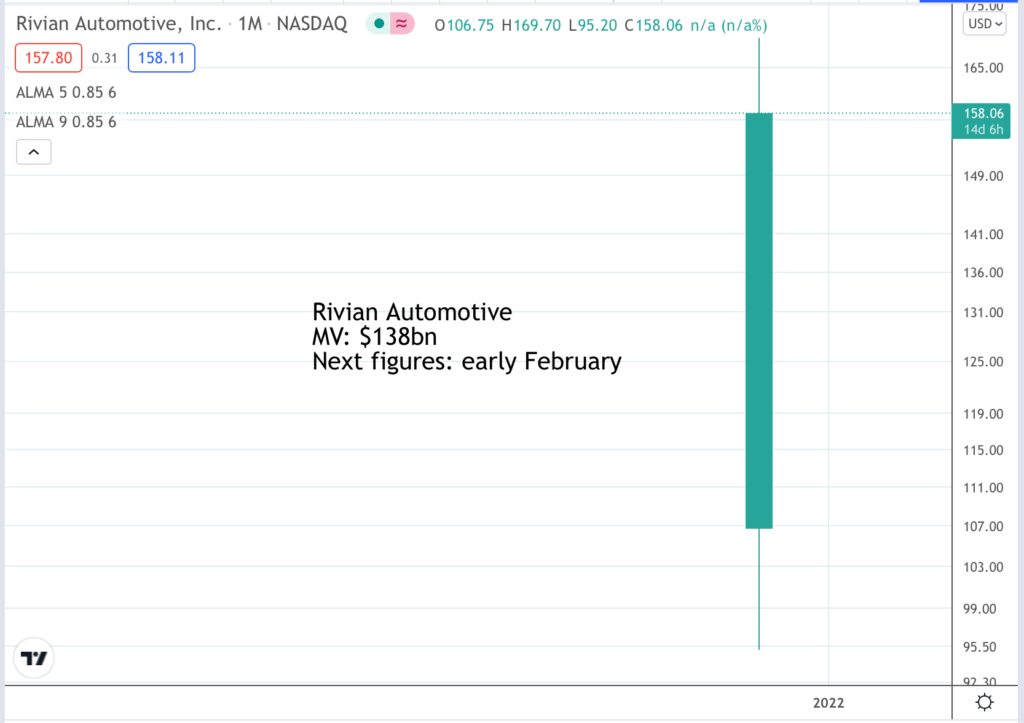Click the NASDAQ exchange label
1024x723 pixels.
(x=312, y=24)
